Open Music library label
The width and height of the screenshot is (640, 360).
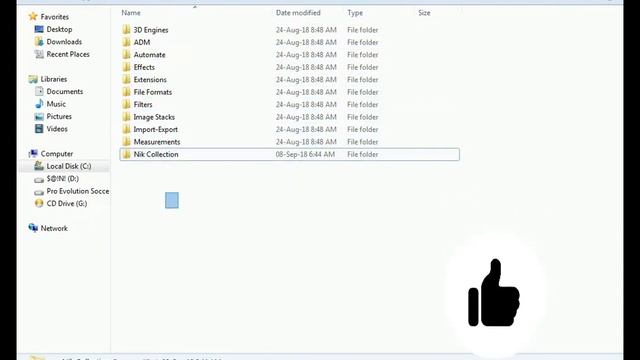(x=56, y=104)
